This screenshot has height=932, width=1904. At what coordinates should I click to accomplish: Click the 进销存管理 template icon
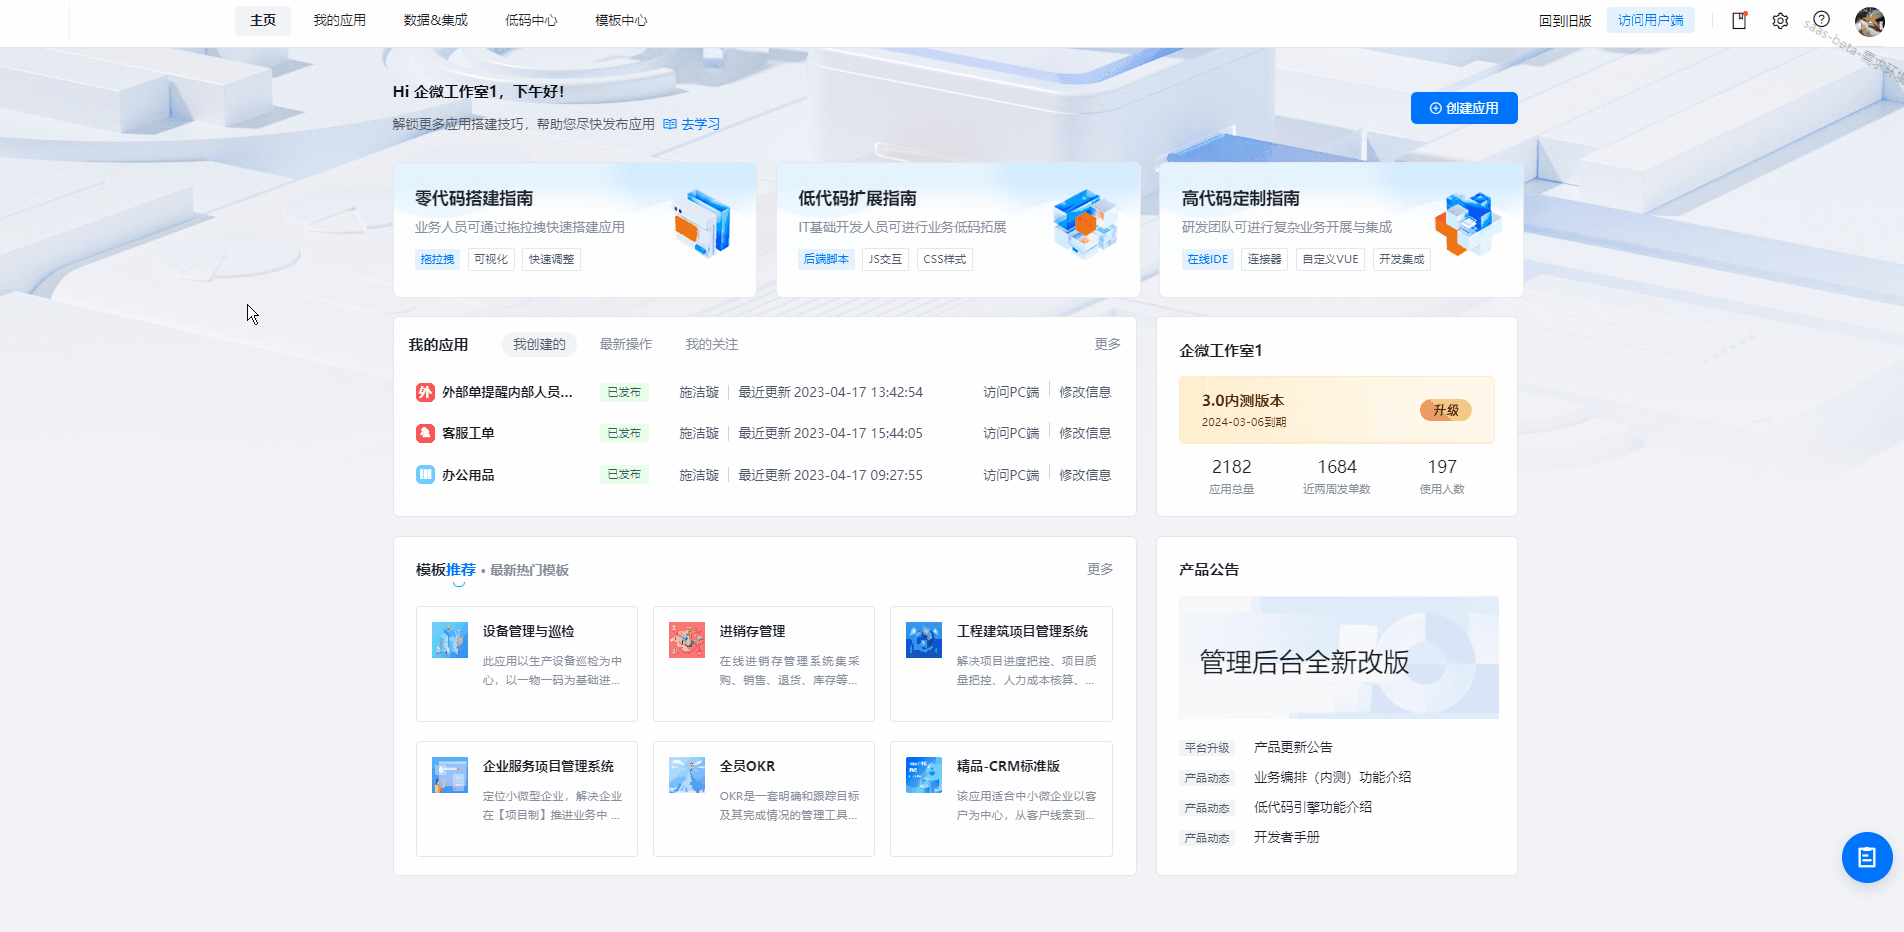coord(687,640)
